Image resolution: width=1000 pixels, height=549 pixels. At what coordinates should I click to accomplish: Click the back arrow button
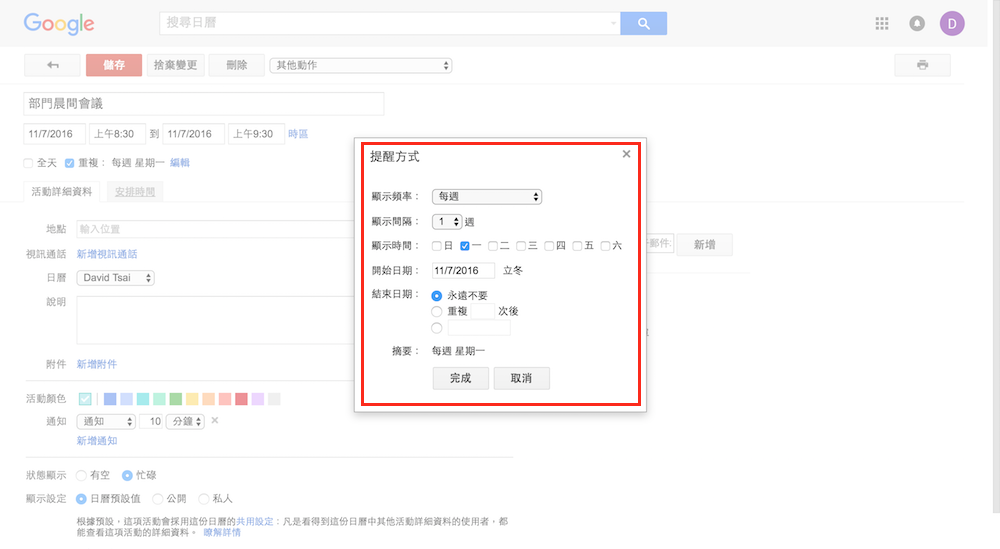[x=52, y=65]
